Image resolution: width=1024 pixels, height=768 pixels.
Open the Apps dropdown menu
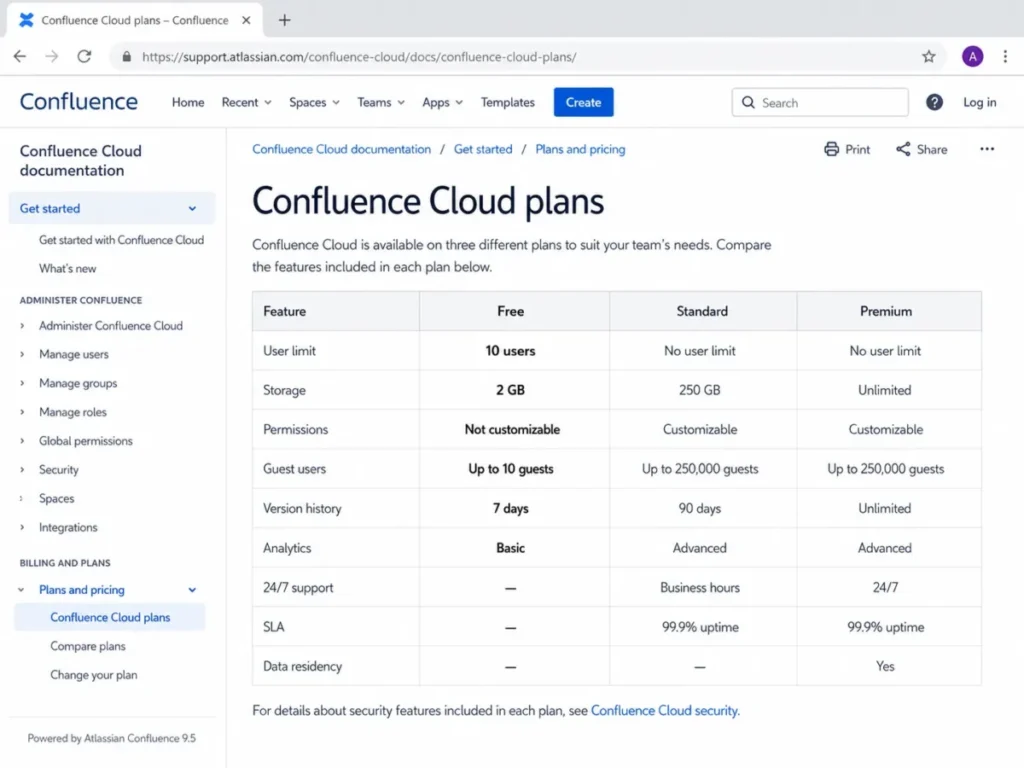tap(442, 103)
